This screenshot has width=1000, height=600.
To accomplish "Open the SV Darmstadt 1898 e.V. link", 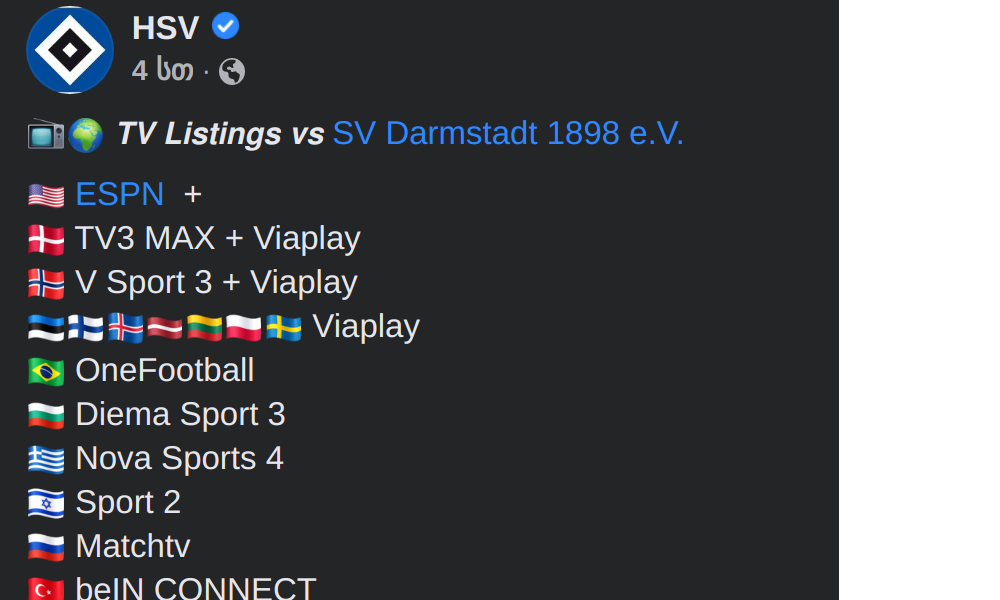I will tap(508, 133).
